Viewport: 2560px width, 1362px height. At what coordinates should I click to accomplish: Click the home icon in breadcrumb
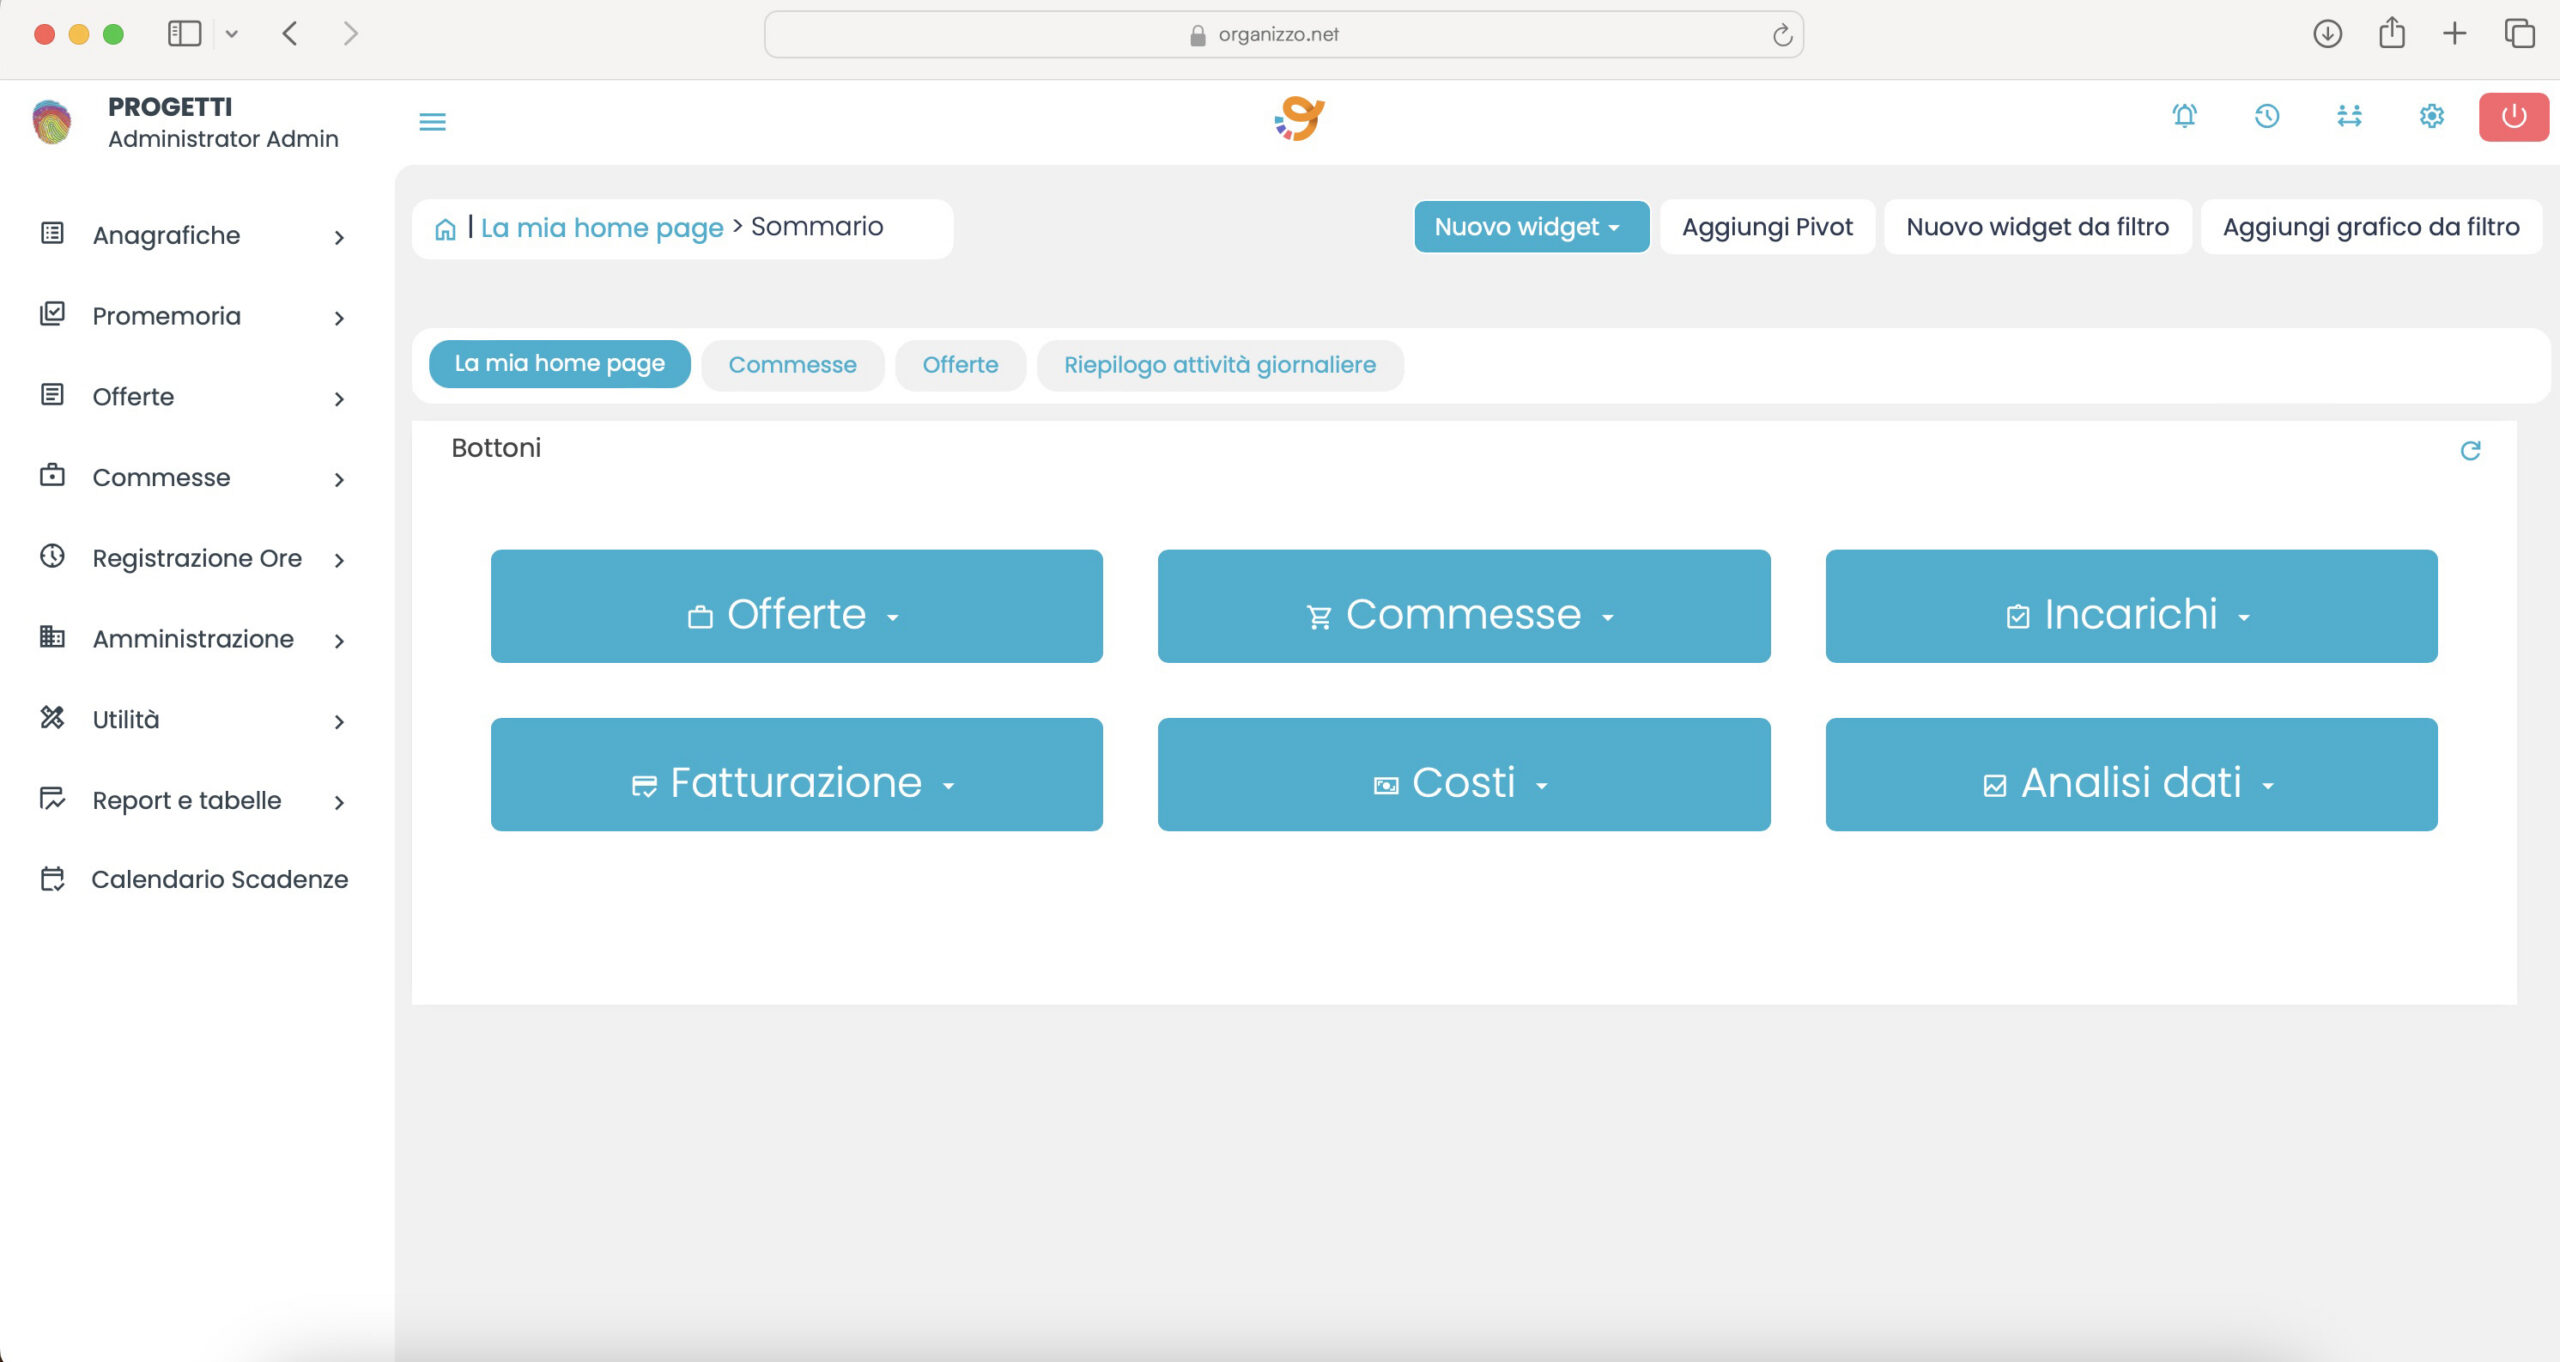click(x=445, y=229)
